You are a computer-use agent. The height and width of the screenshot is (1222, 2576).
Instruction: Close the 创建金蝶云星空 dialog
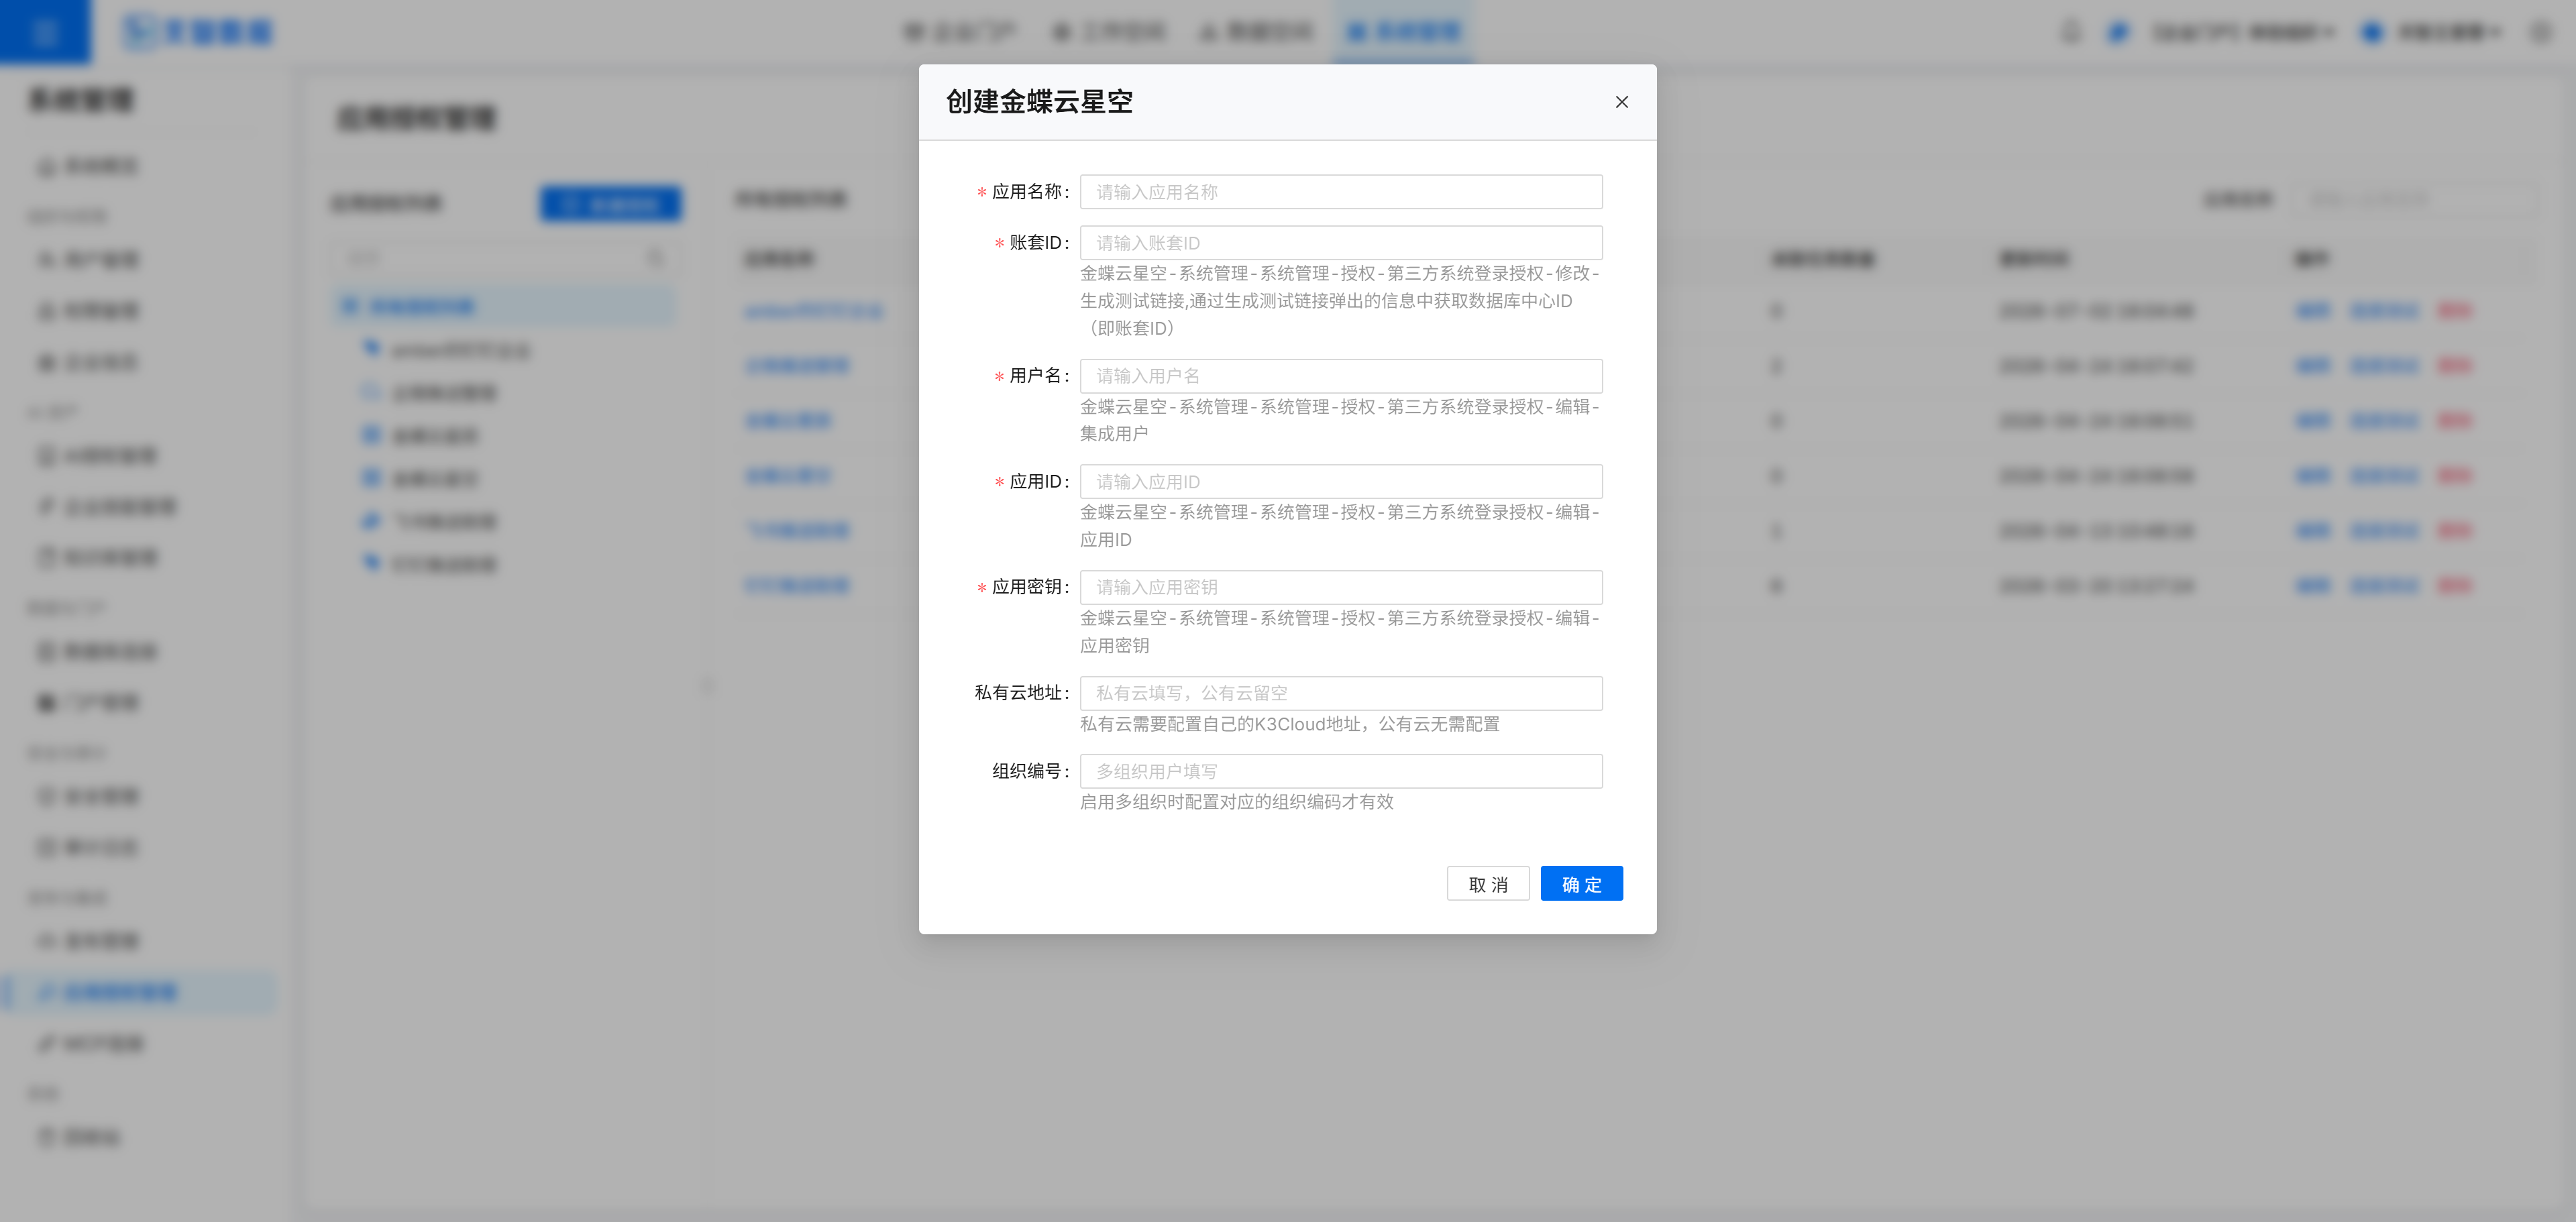coord(1621,102)
